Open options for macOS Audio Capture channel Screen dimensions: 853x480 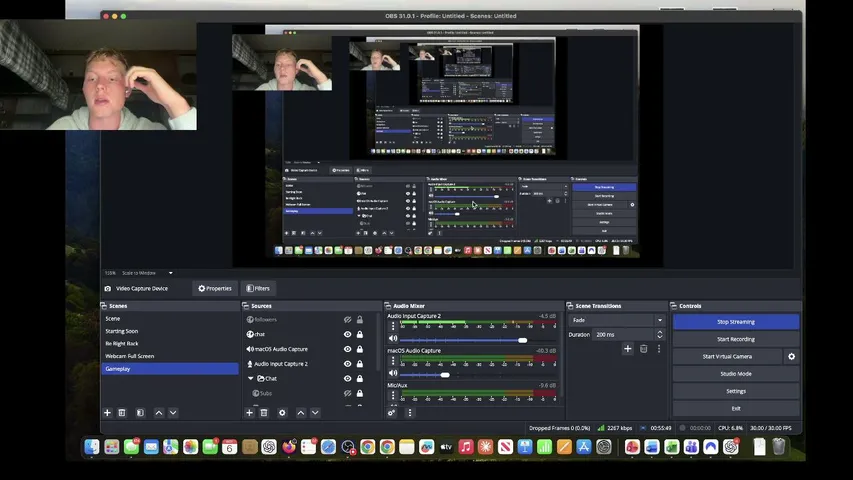tap(393, 361)
